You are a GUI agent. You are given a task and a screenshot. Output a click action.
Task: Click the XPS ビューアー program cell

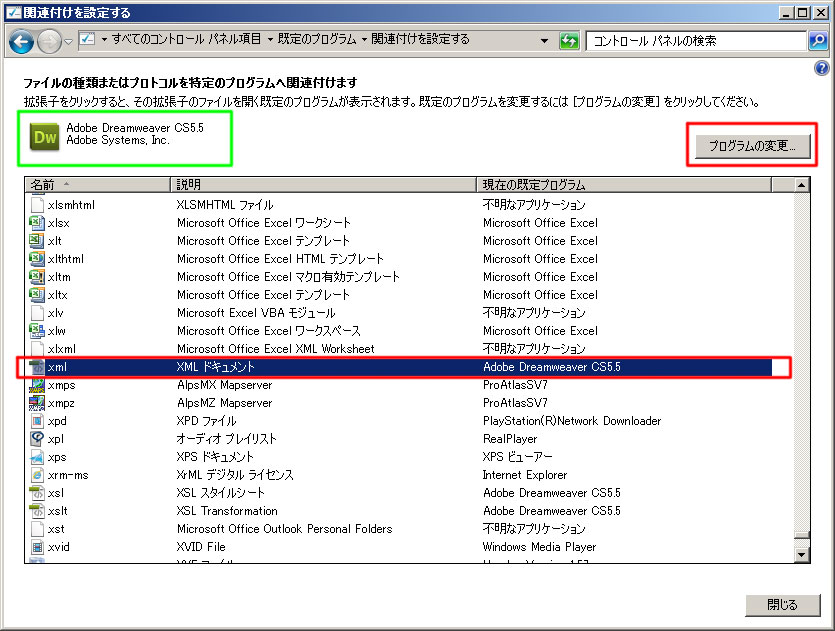point(517,457)
